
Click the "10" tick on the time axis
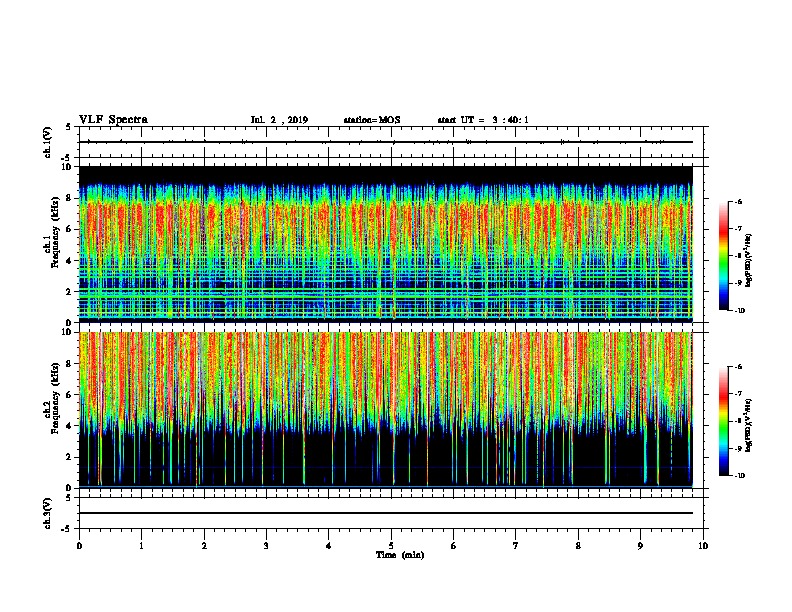(x=703, y=546)
